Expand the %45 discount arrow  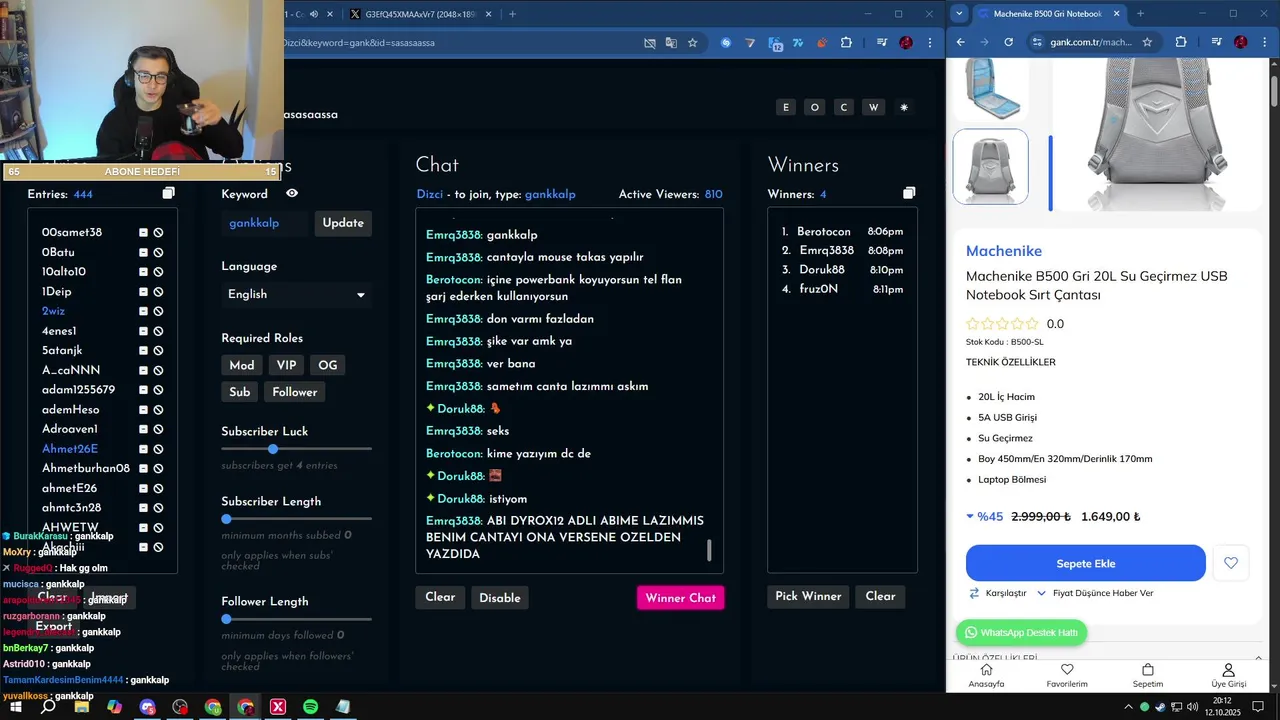[969, 516]
